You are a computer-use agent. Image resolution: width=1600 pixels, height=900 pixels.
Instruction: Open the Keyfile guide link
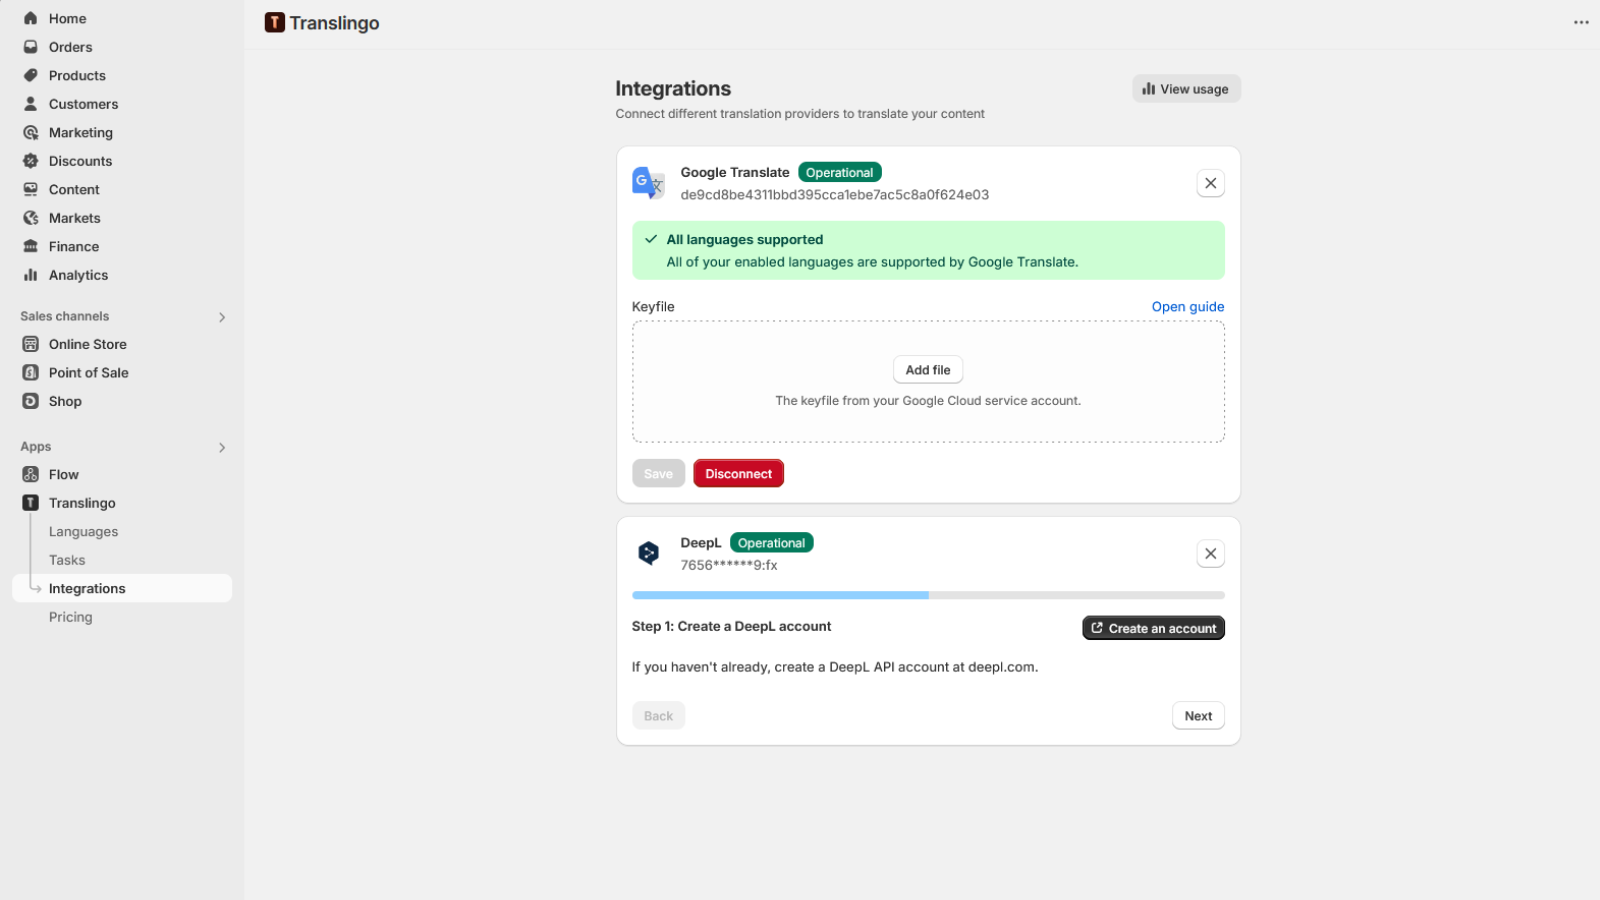(x=1187, y=307)
